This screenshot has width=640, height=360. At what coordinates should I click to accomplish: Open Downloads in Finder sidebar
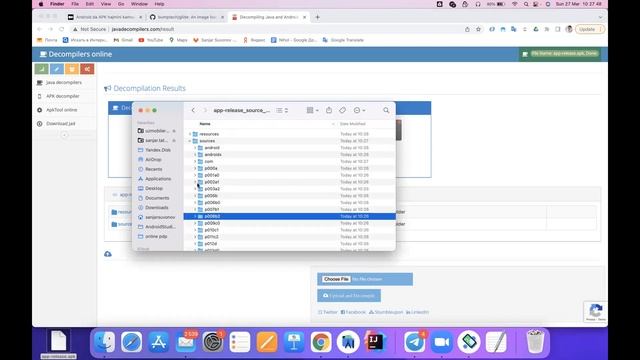point(156,207)
